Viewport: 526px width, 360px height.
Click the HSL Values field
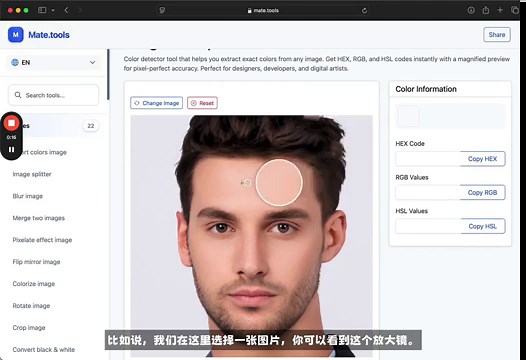(x=428, y=226)
